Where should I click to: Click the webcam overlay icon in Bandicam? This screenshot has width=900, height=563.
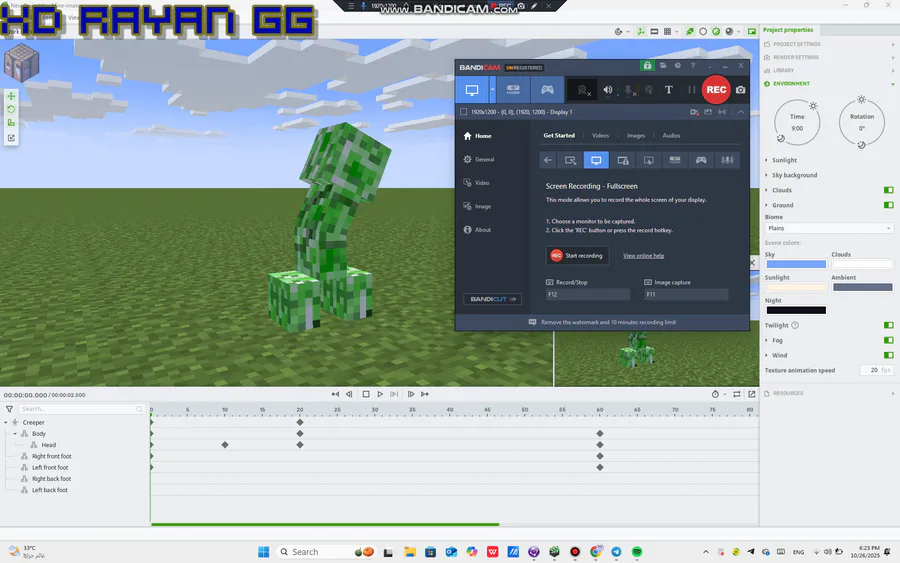[583, 90]
